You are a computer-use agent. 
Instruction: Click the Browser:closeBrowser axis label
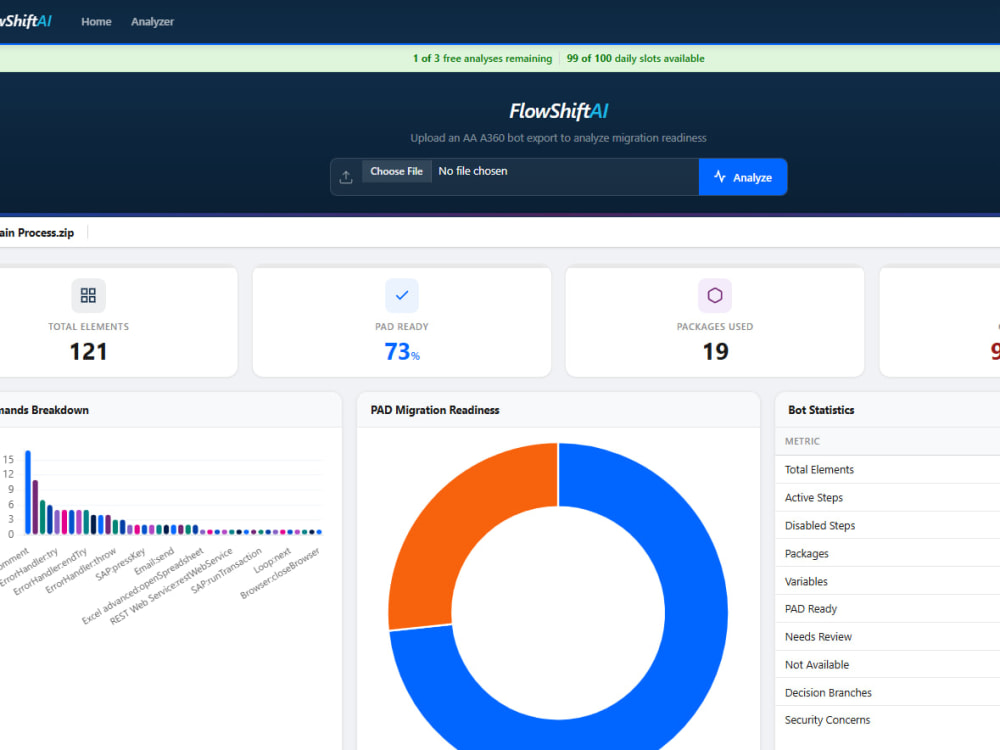tap(280, 573)
